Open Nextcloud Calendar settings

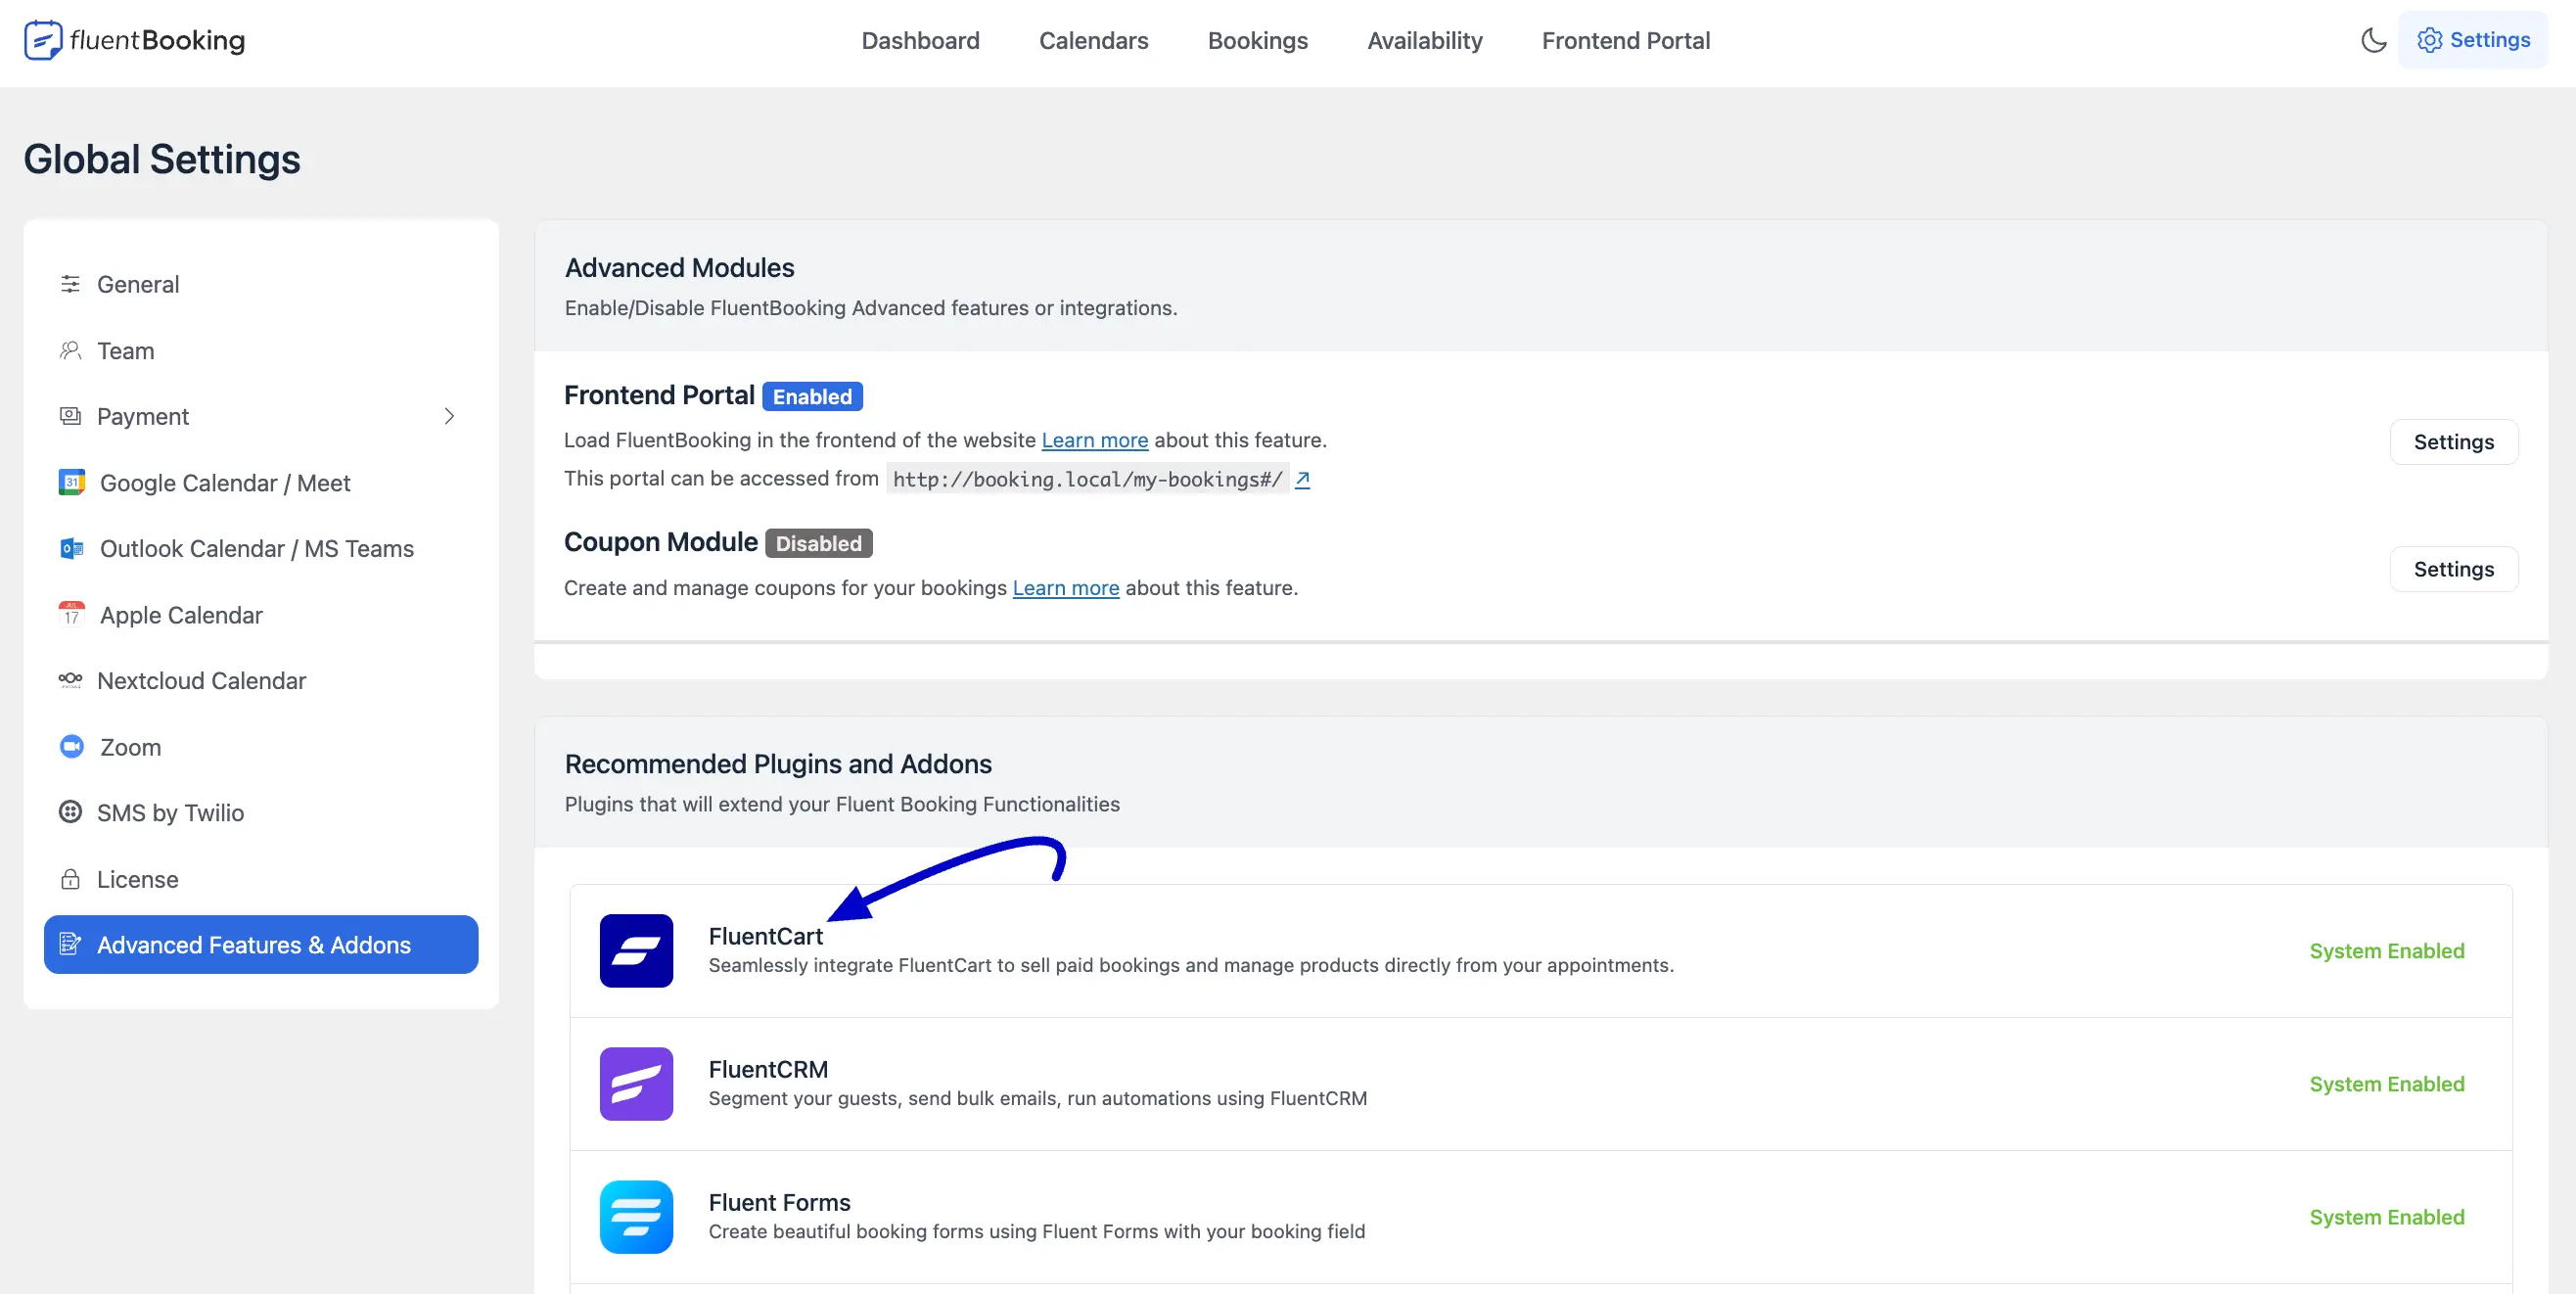coord(261,680)
